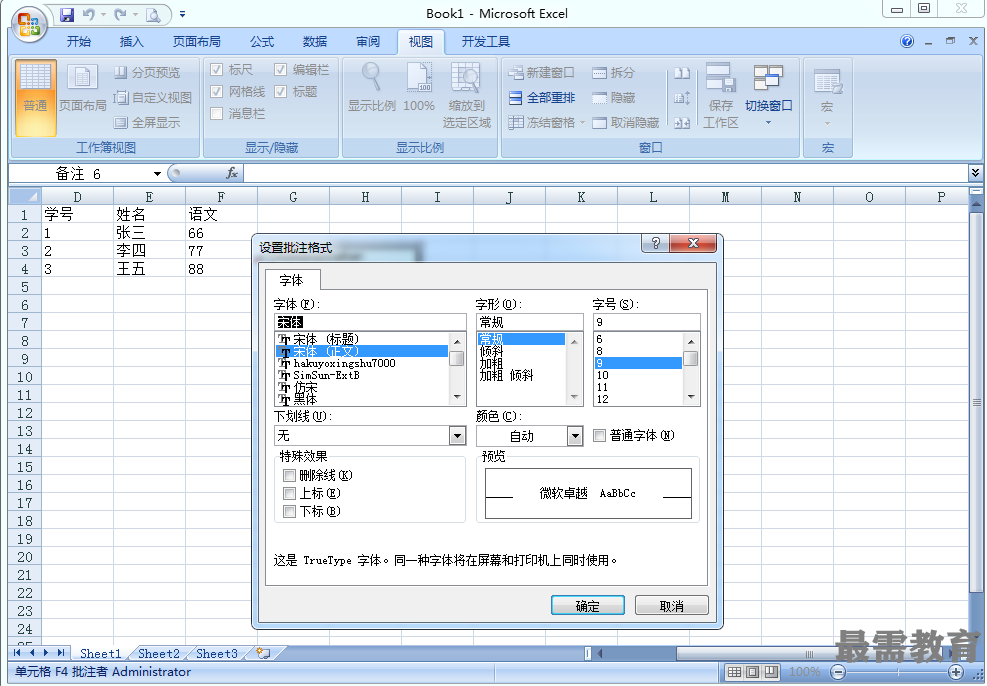Select hakuyoxingshu7000 font in list
Screen dimensions: 987x686
pos(344,363)
